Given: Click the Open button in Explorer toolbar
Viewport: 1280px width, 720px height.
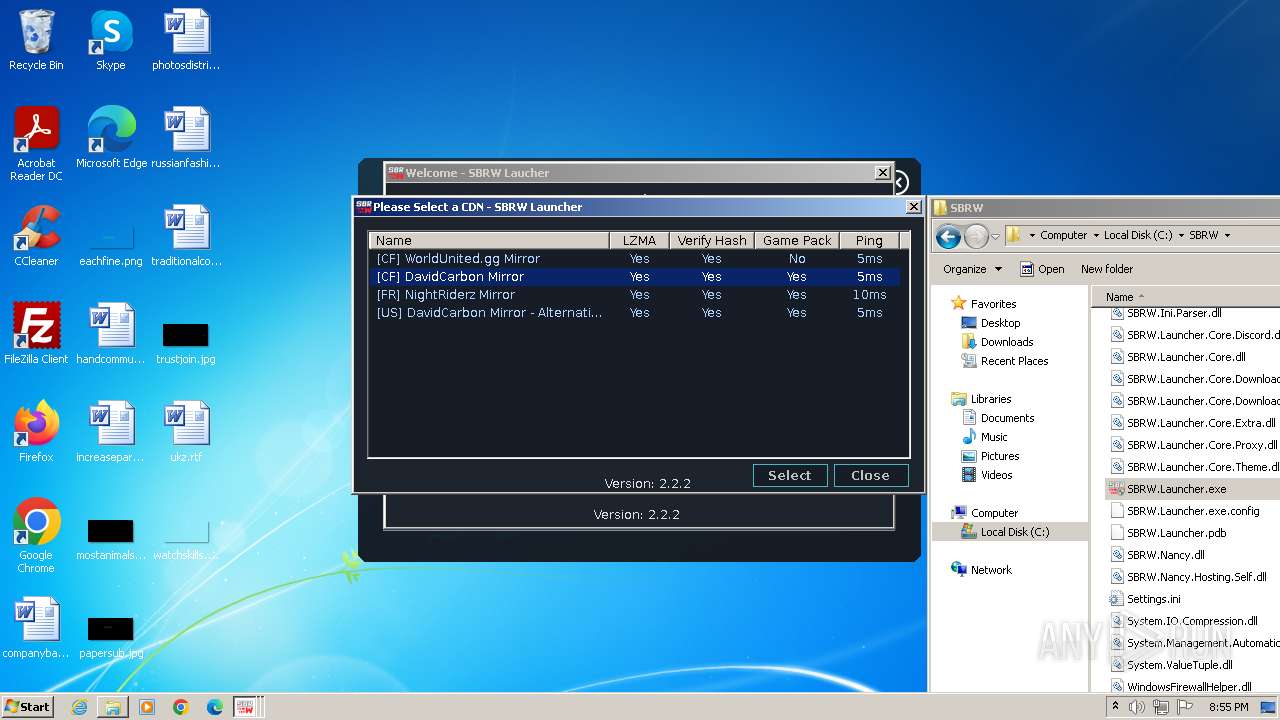Looking at the screenshot, I should click(1041, 269).
